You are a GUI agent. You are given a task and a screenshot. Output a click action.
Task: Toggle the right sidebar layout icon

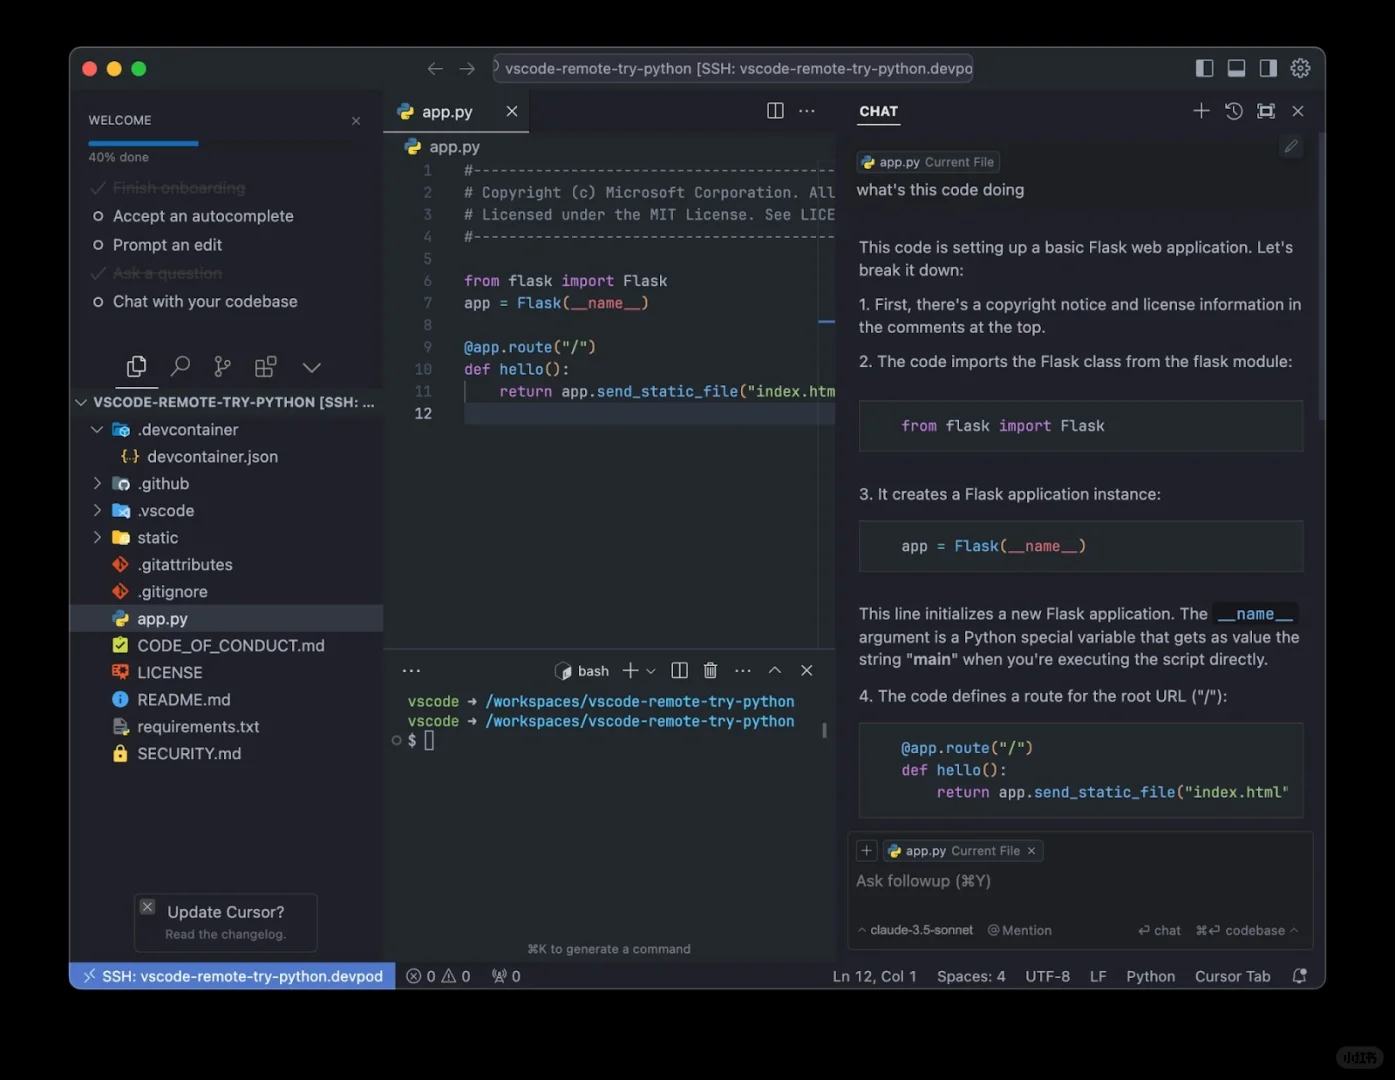coord(1268,68)
